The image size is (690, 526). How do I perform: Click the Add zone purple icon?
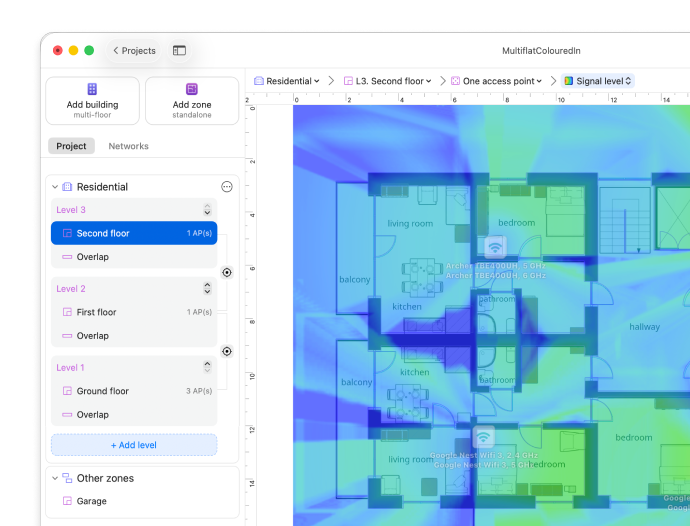pyautogui.click(x=192, y=89)
